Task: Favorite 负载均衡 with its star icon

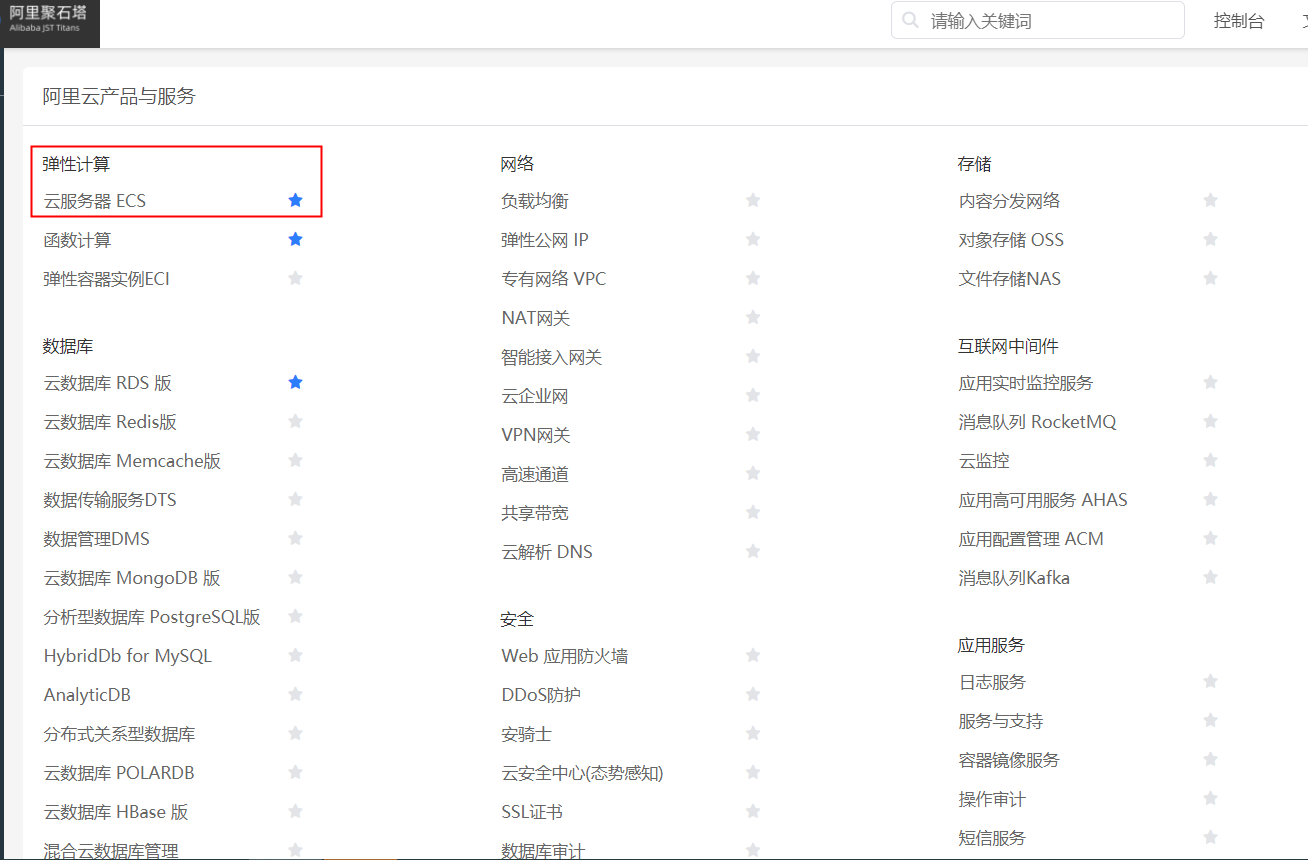Action: click(x=753, y=201)
